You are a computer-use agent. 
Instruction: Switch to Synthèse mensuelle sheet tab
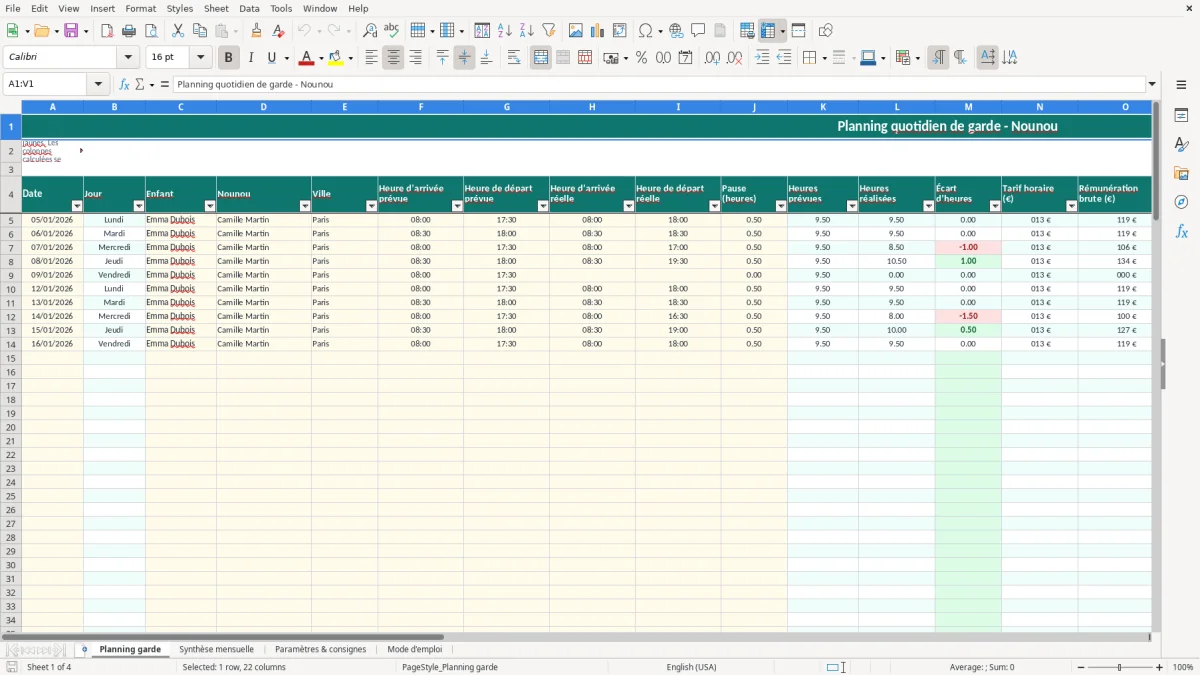[217, 650]
